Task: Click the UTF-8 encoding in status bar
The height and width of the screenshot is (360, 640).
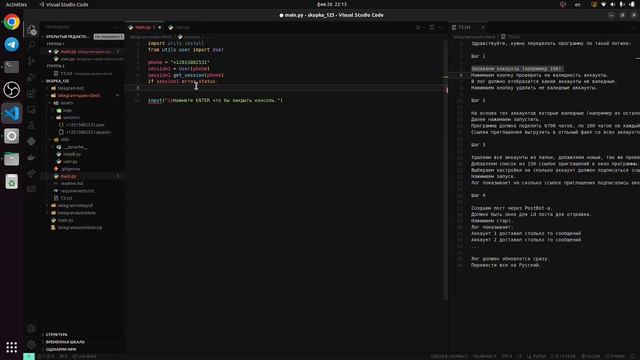Action: click(x=507, y=356)
